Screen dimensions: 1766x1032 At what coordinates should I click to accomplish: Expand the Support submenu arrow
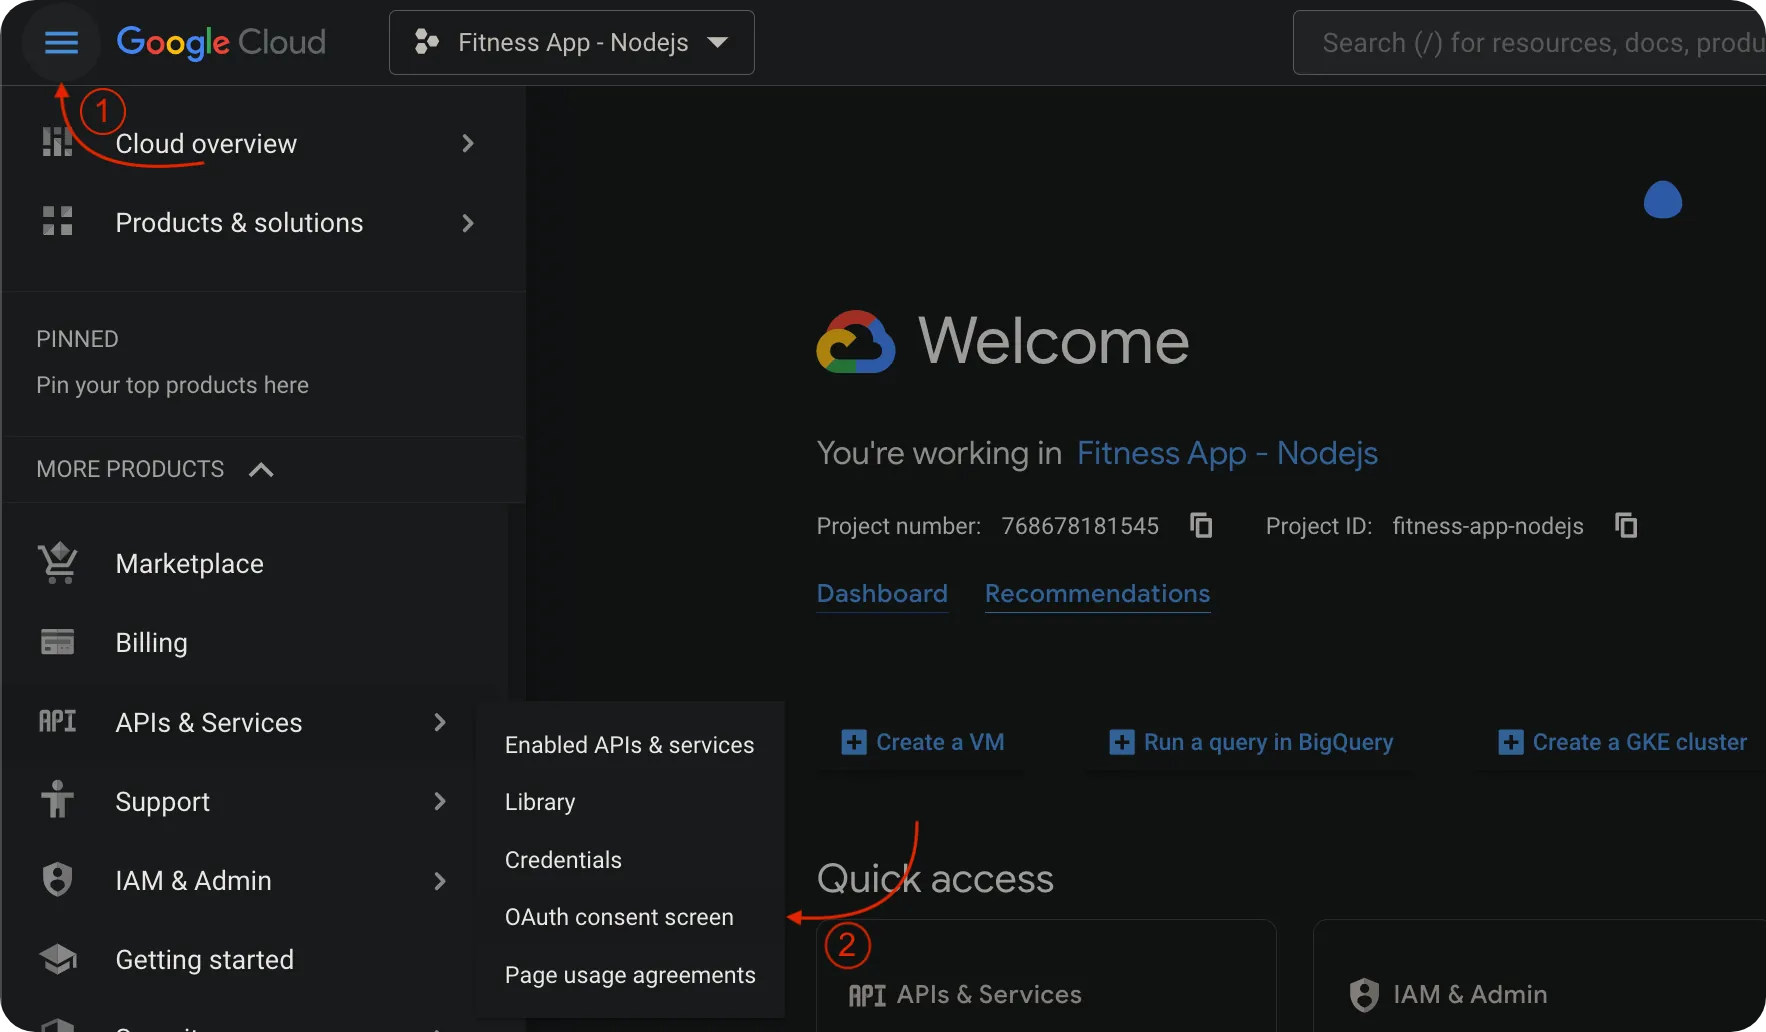[x=439, y=801]
